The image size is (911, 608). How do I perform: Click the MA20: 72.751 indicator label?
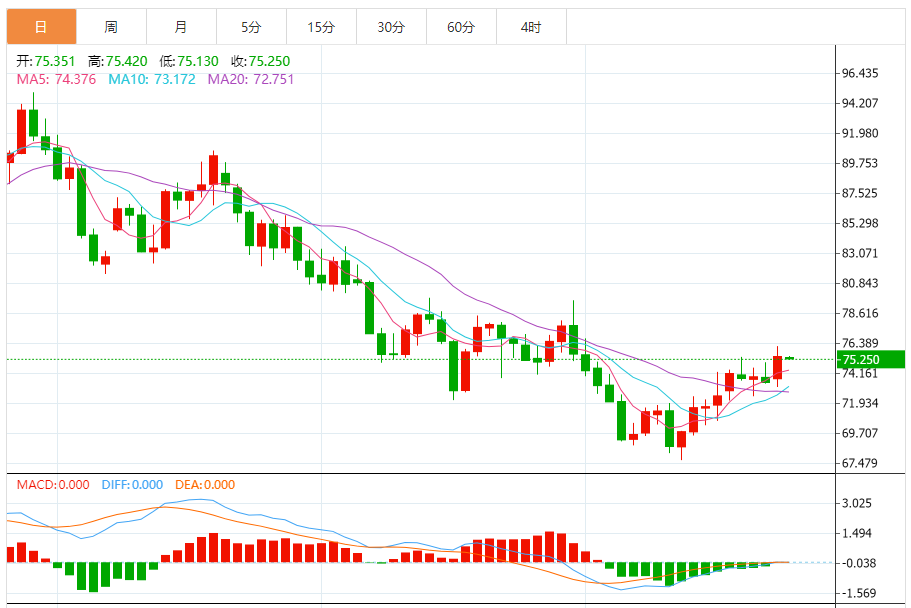(251, 79)
